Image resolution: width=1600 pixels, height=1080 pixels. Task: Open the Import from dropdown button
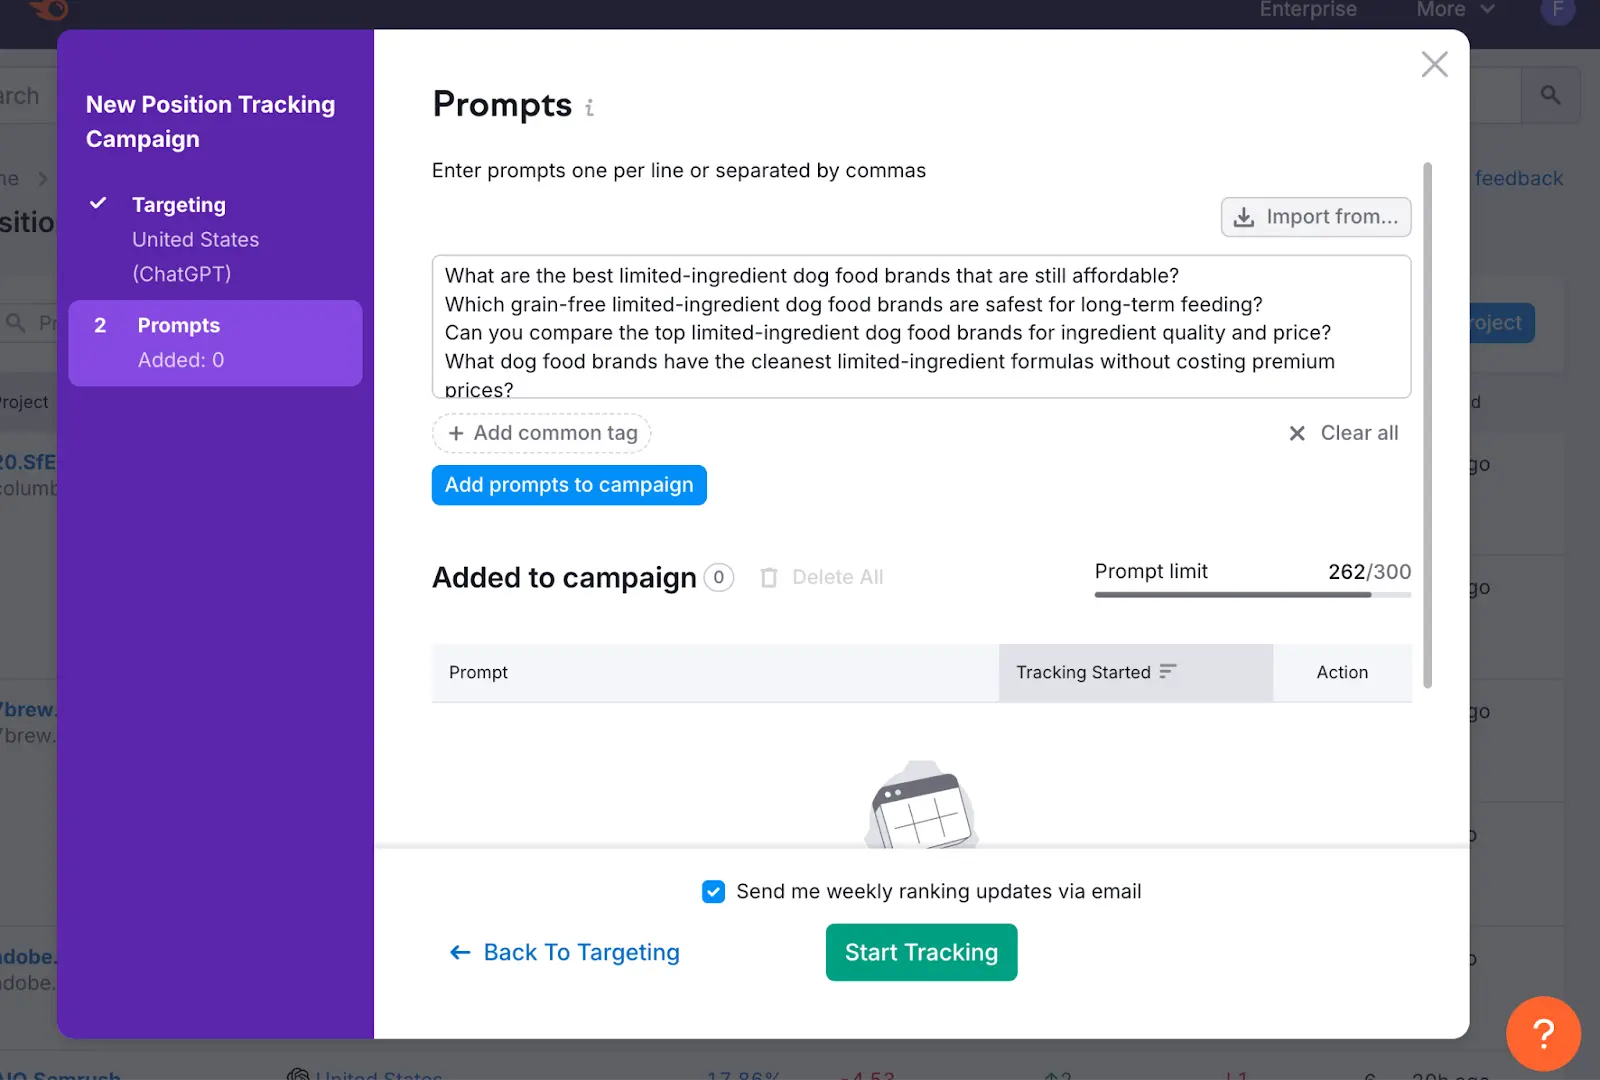(x=1315, y=217)
